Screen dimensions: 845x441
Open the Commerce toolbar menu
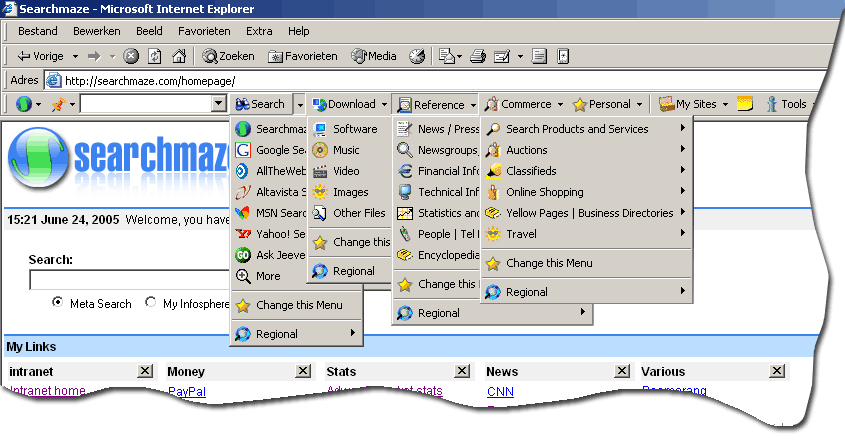(x=518, y=104)
